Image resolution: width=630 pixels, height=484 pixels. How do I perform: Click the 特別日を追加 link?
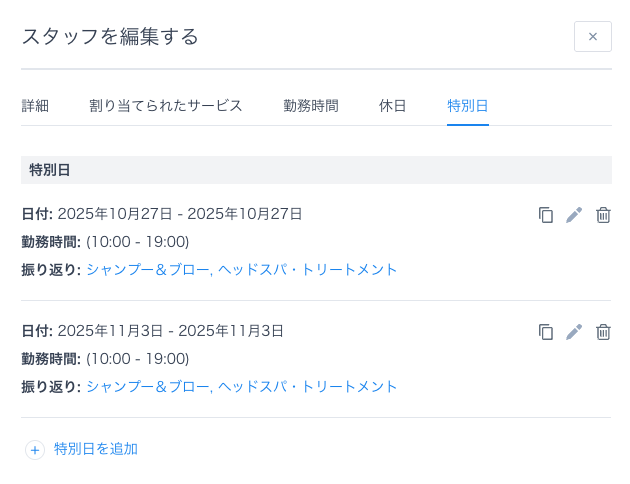pyautogui.click(x=96, y=449)
